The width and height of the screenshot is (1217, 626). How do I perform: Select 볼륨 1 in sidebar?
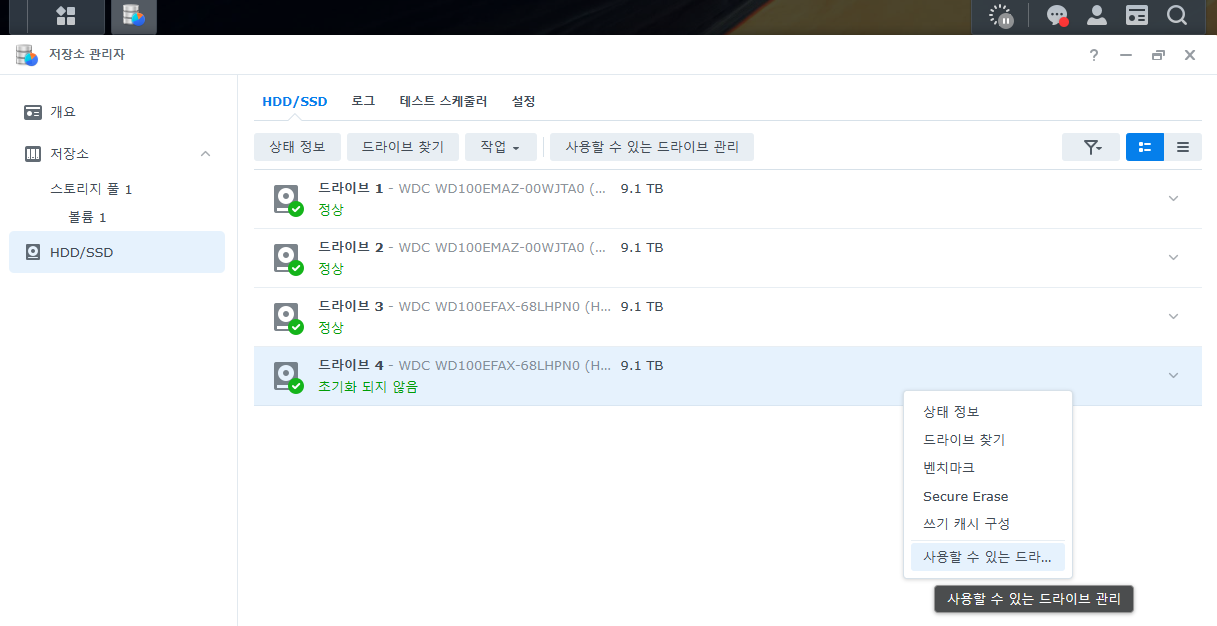coord(87,217)
